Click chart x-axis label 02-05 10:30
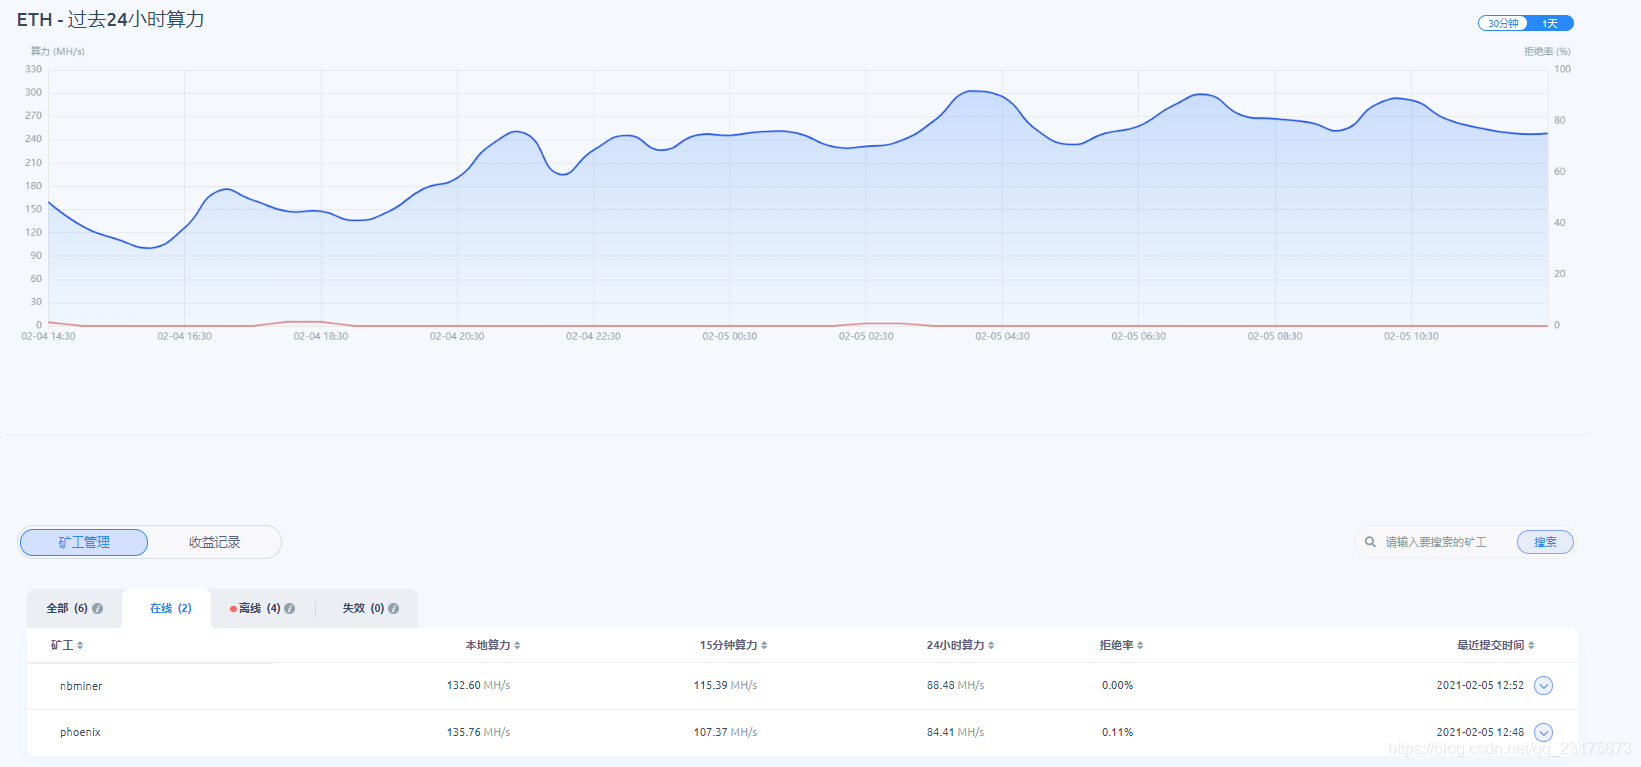1641x767 pixels. coord(1411,336)
